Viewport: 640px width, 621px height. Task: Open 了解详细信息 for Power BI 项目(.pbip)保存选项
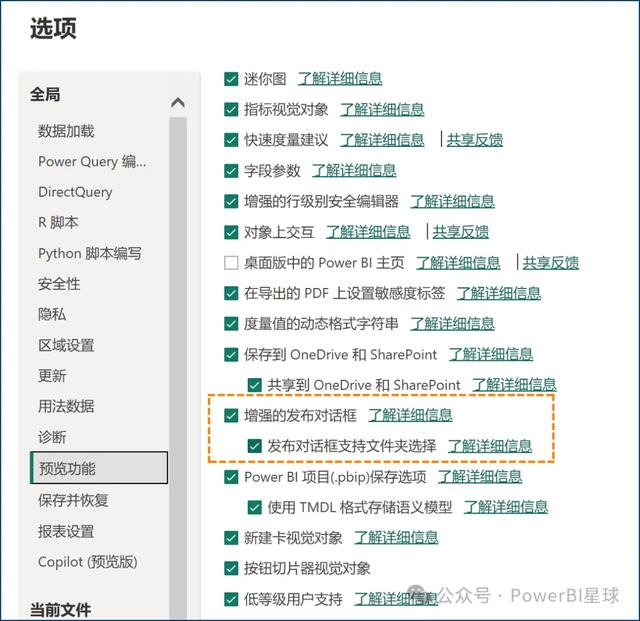(480, 477)
